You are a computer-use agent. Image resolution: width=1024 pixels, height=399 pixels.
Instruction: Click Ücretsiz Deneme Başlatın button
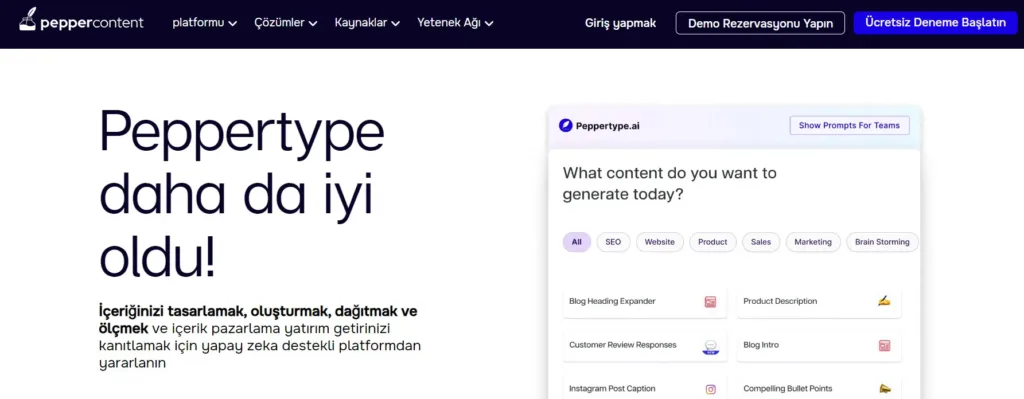click(x=935, y=22)
